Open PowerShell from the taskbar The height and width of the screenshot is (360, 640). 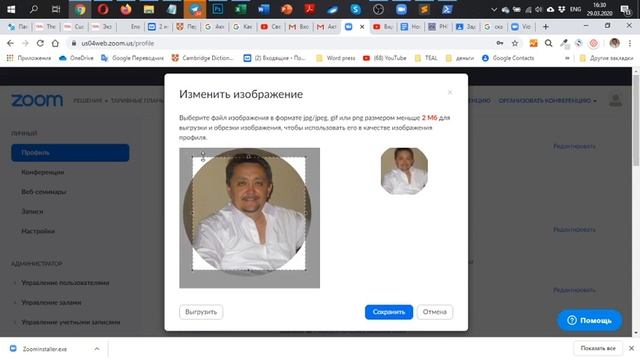[x=447, y=9]
